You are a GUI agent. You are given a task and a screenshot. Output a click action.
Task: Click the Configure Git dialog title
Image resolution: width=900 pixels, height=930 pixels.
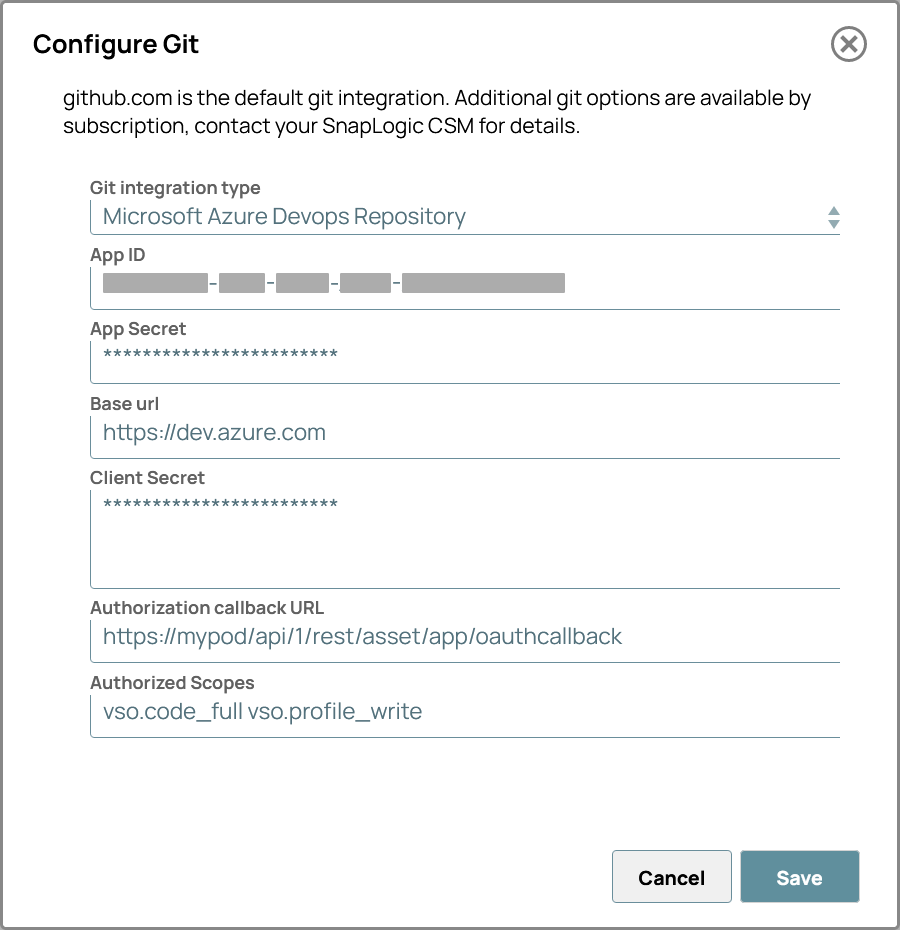coord(116,44)
